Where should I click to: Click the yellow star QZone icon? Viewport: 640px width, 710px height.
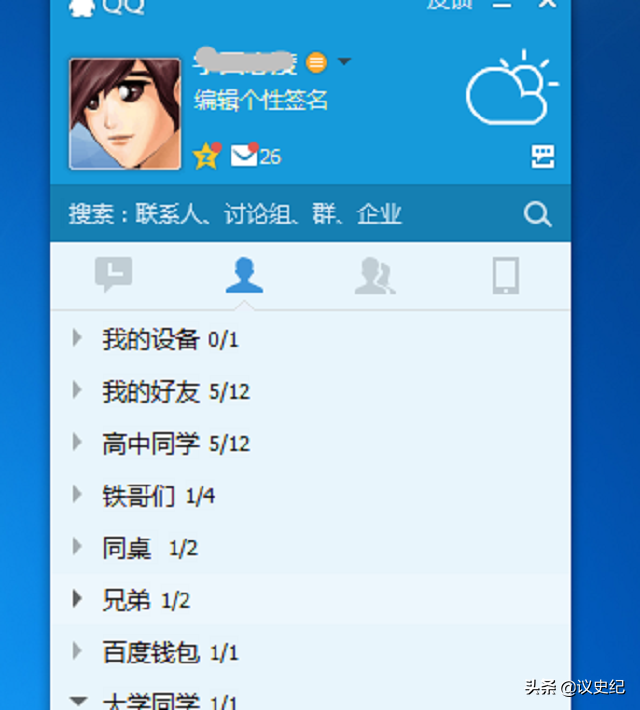207,156
